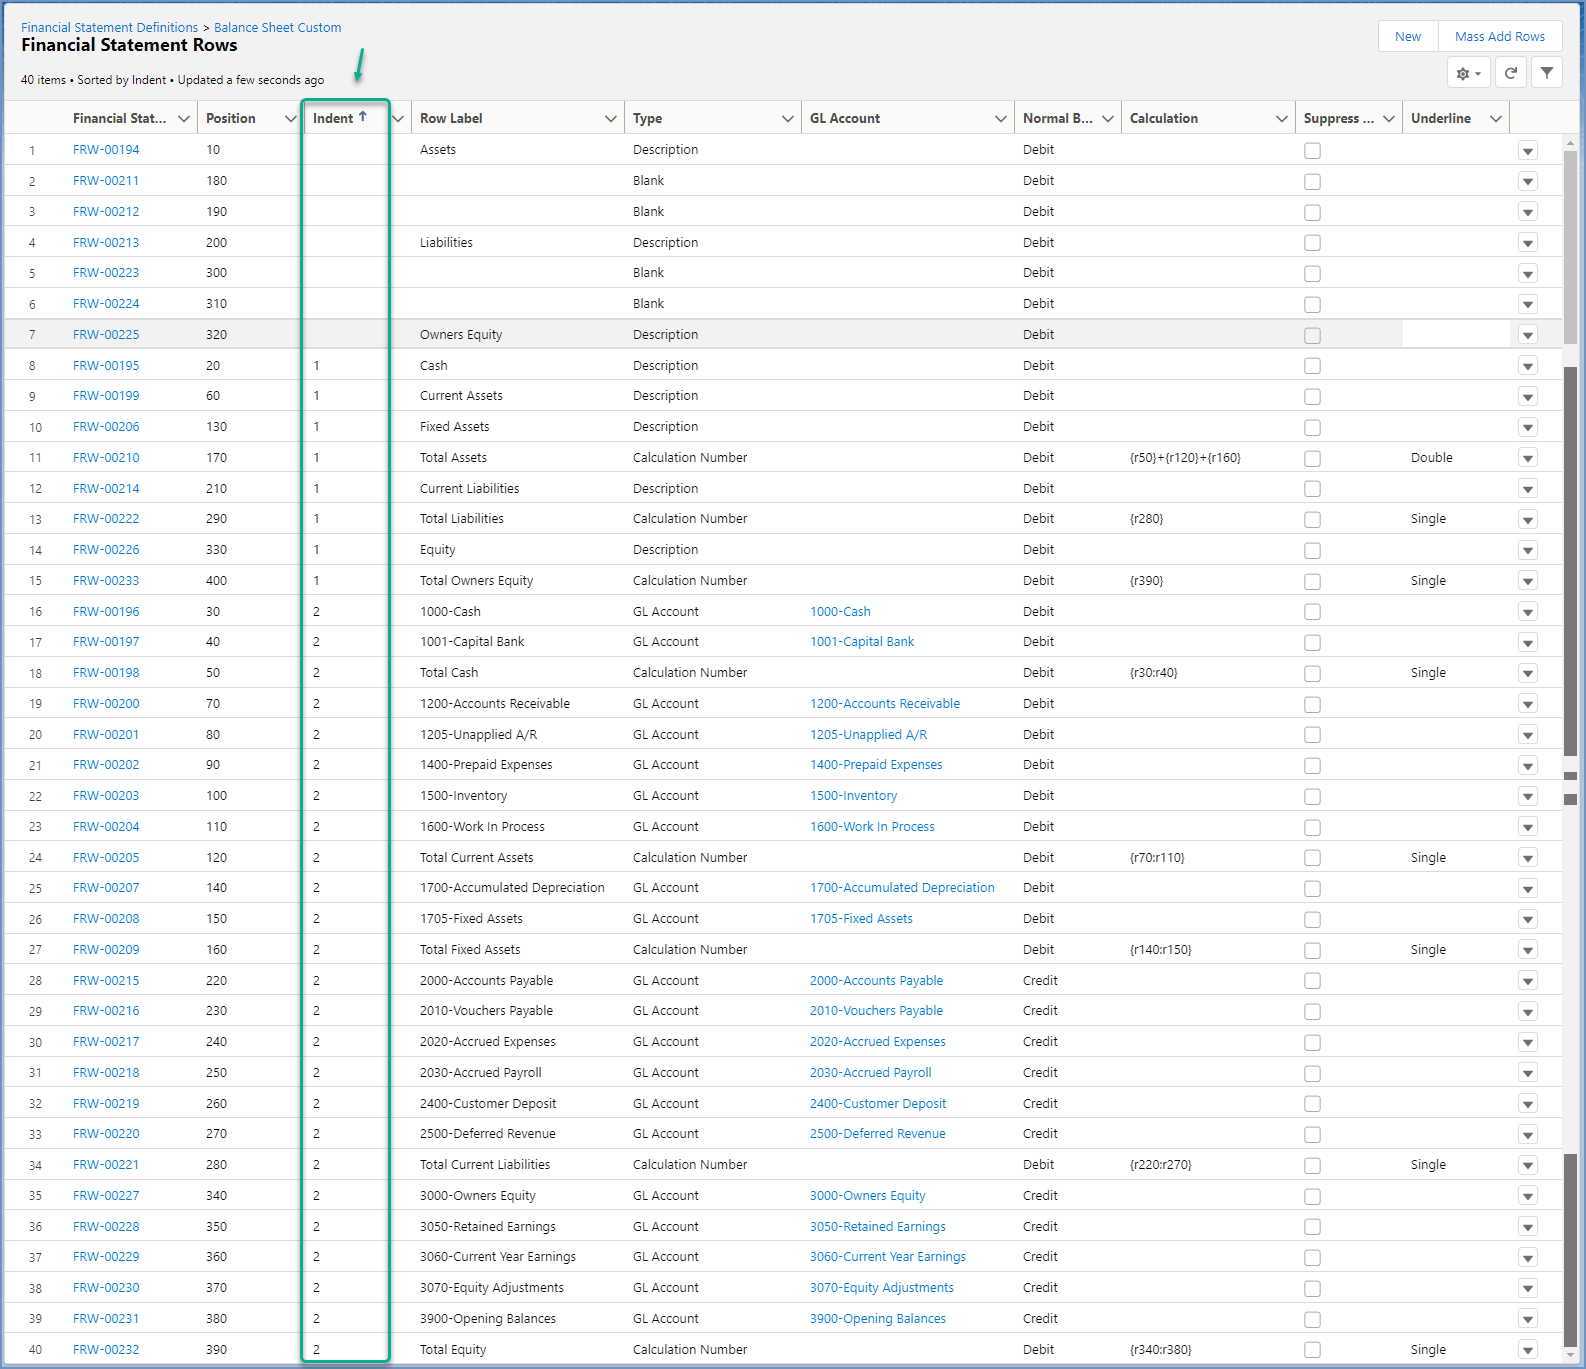Open Balance Sheet Custom breadcrumb
The width and height of the screenshot is (1586, 1369).
277,27
